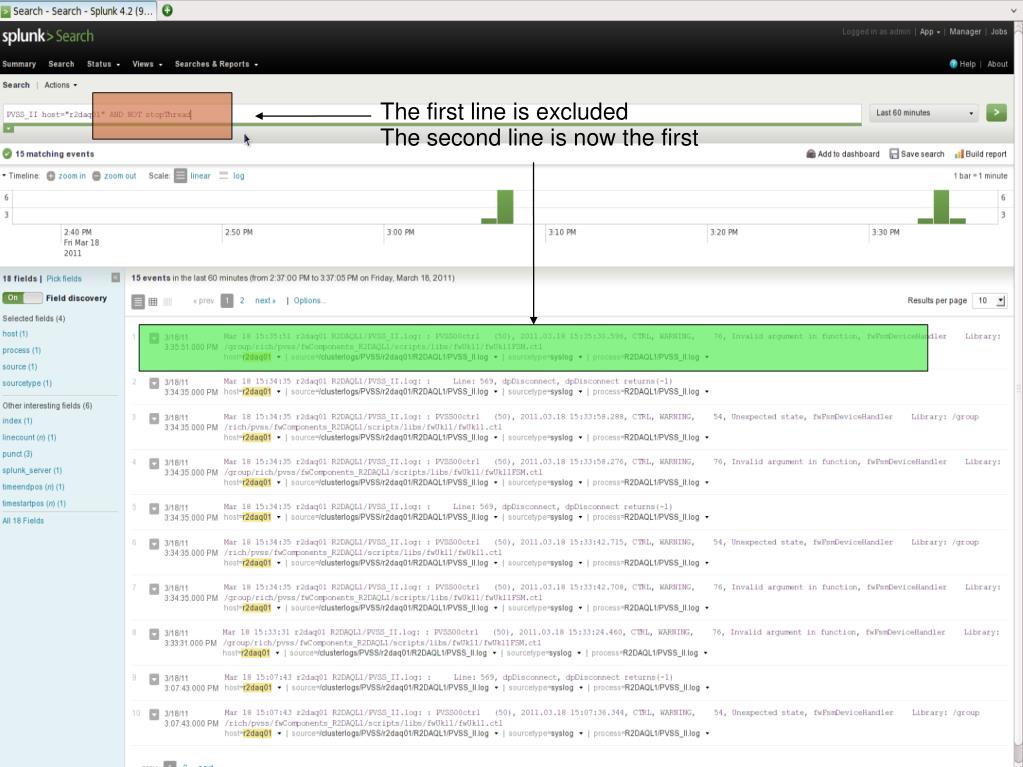
Task: Open event menu icon for event 8
Action: pos(154,634)
